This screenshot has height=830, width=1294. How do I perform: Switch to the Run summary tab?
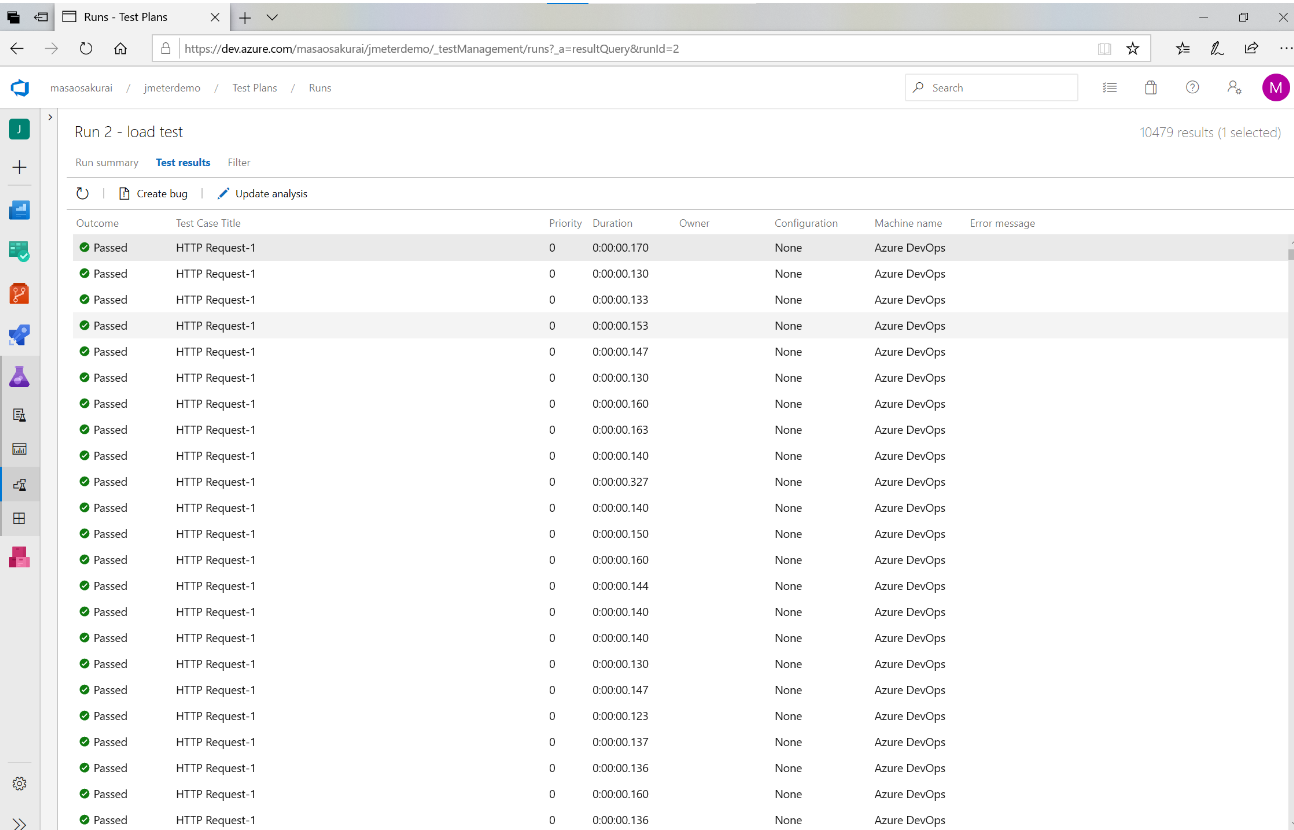[107, 162]
